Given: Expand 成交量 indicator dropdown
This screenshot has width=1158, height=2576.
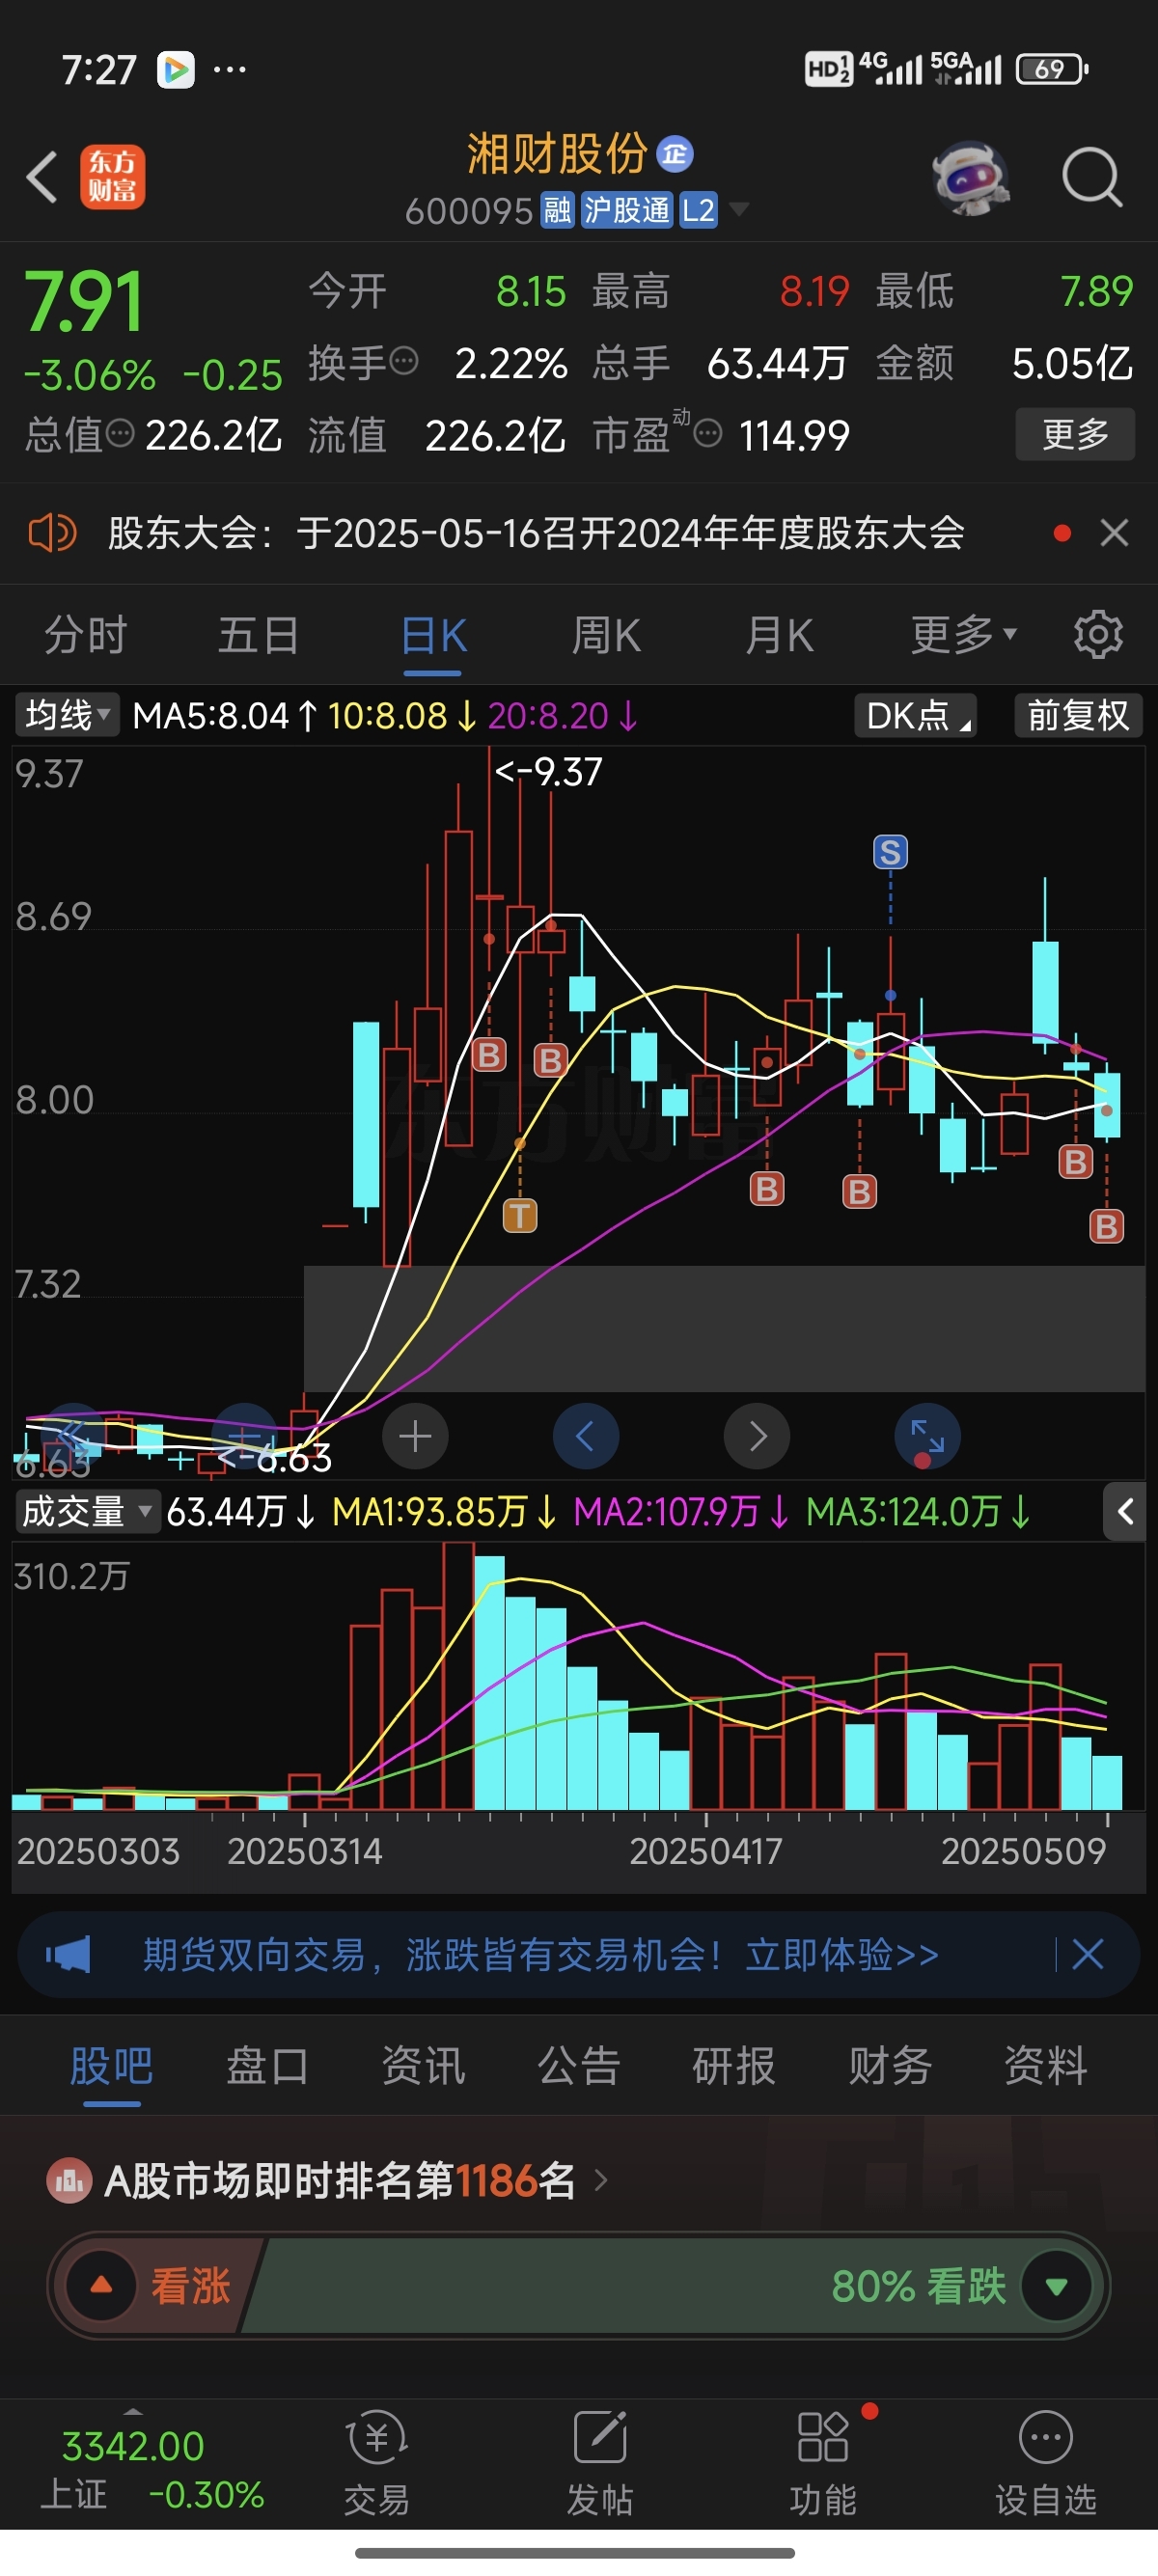Looking at the screenshot, I should (x=88, y=1511).
